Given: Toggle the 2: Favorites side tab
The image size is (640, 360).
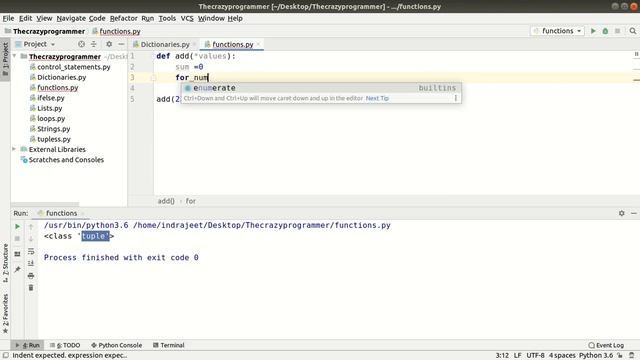Looking at the screenshot, I should pos(5,313).
